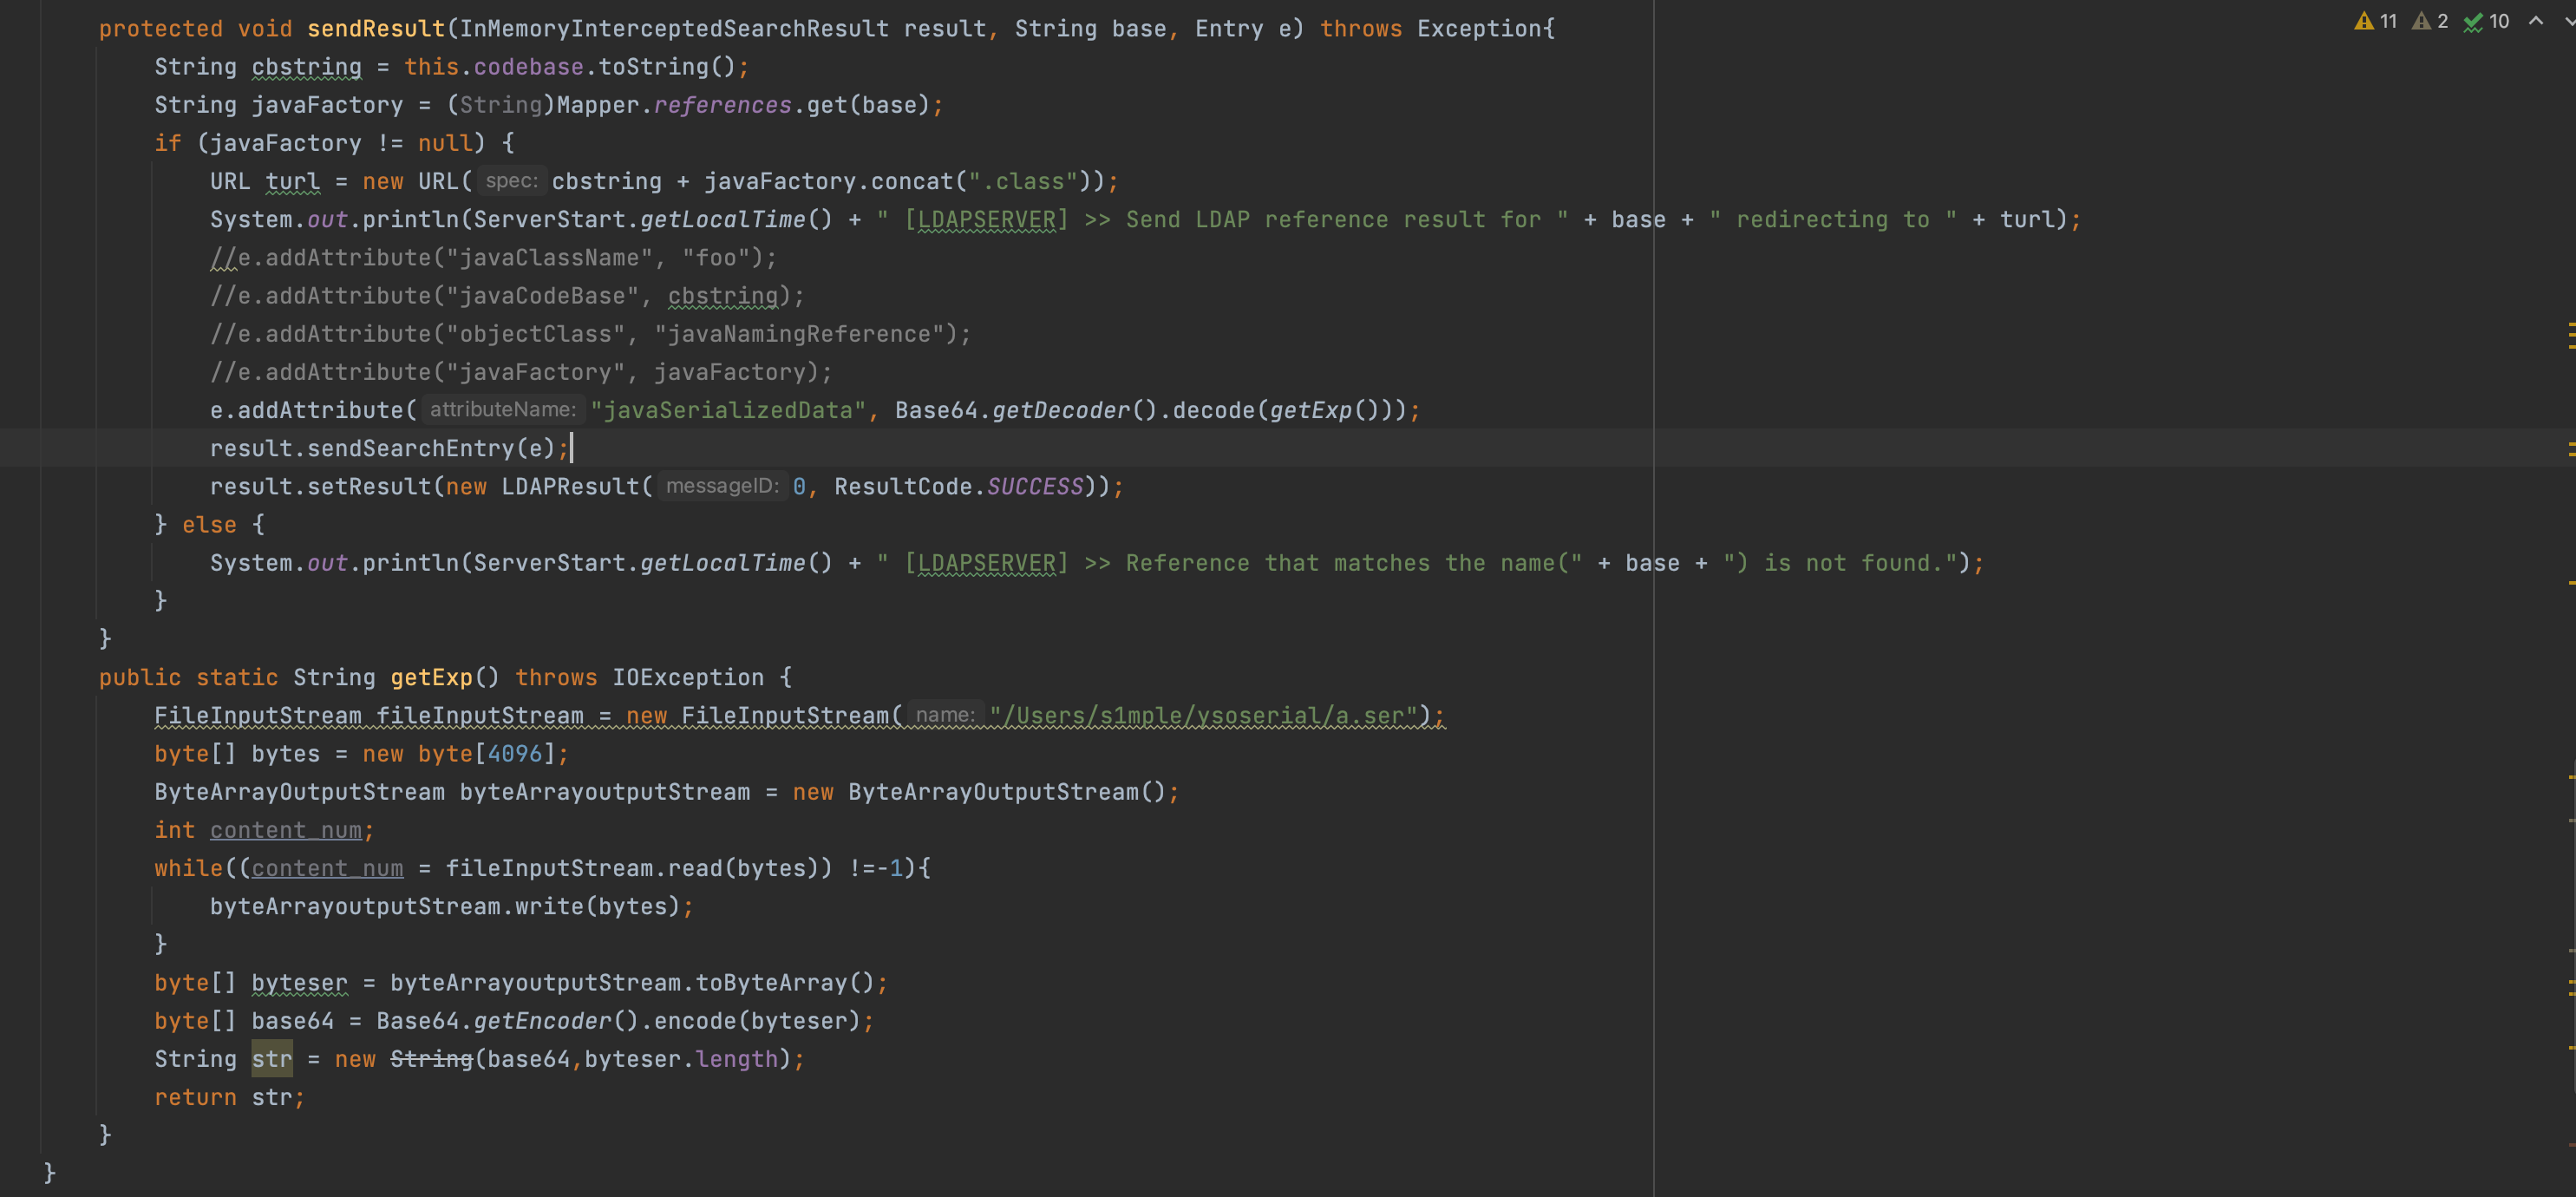Viewport: 2576px width, 1197px height.
Task: Click the 'setResult' method call
Action: 369,487
